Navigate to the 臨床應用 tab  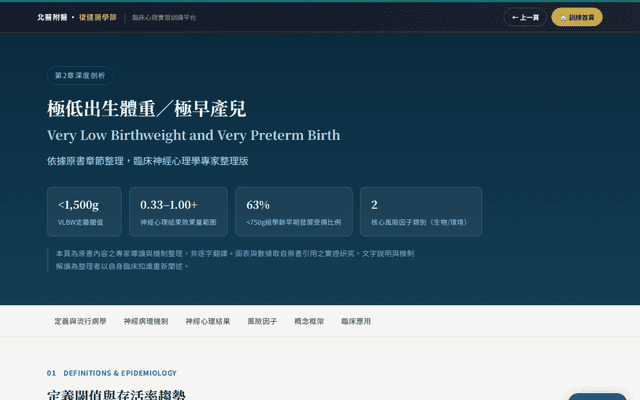(356, 321)
